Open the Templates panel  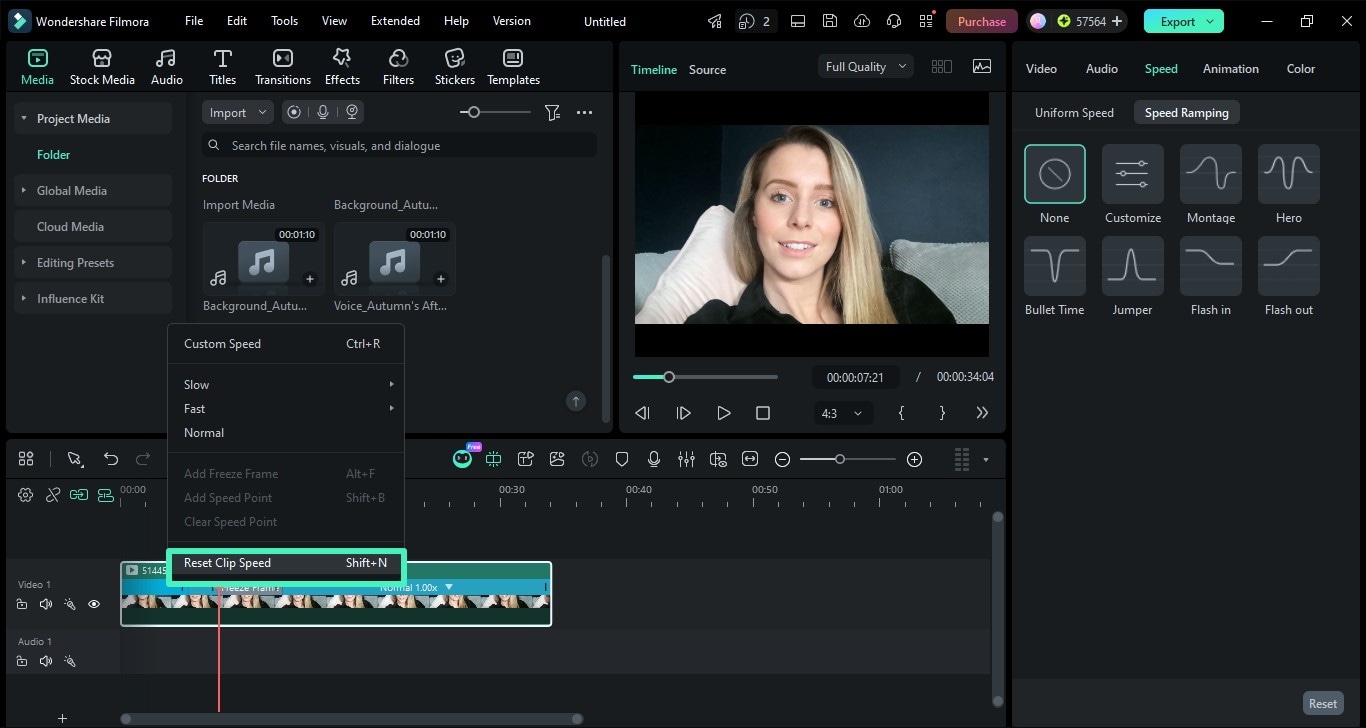click(513, 67)
